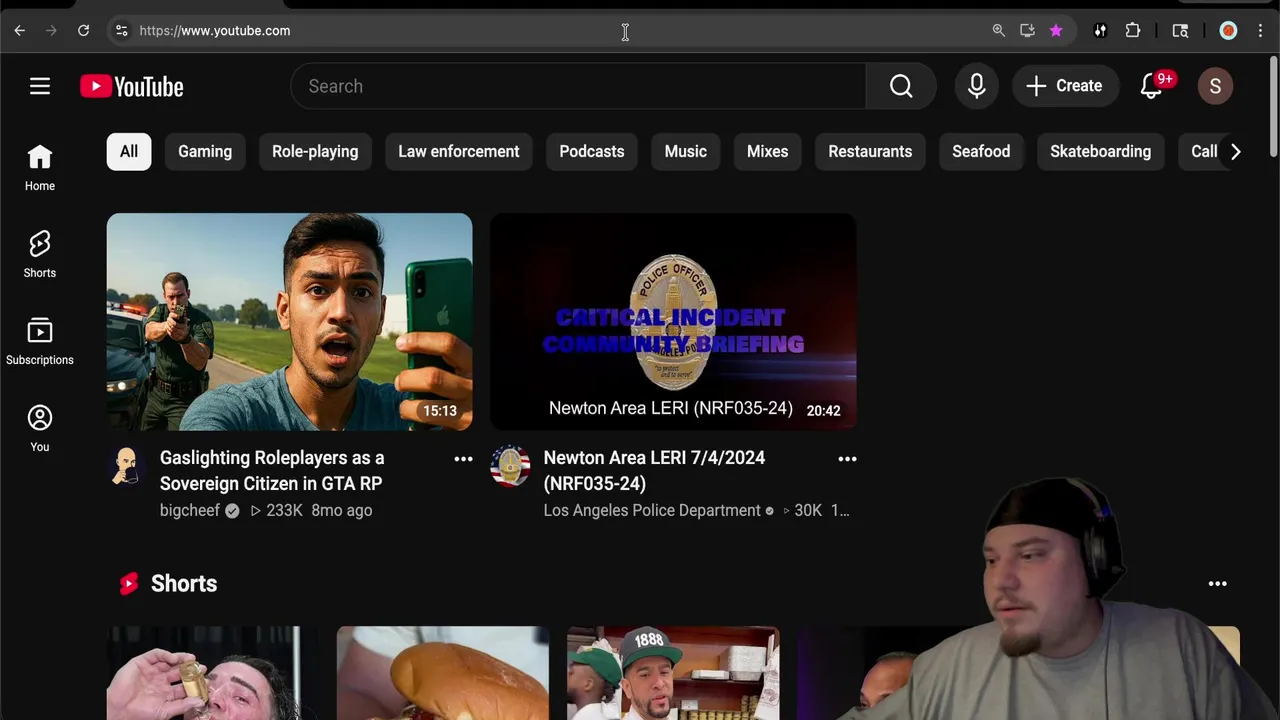The width and height of the screenshot is (1280, 720).
Task: Click the YouTube logo
Action: [132, 87]
